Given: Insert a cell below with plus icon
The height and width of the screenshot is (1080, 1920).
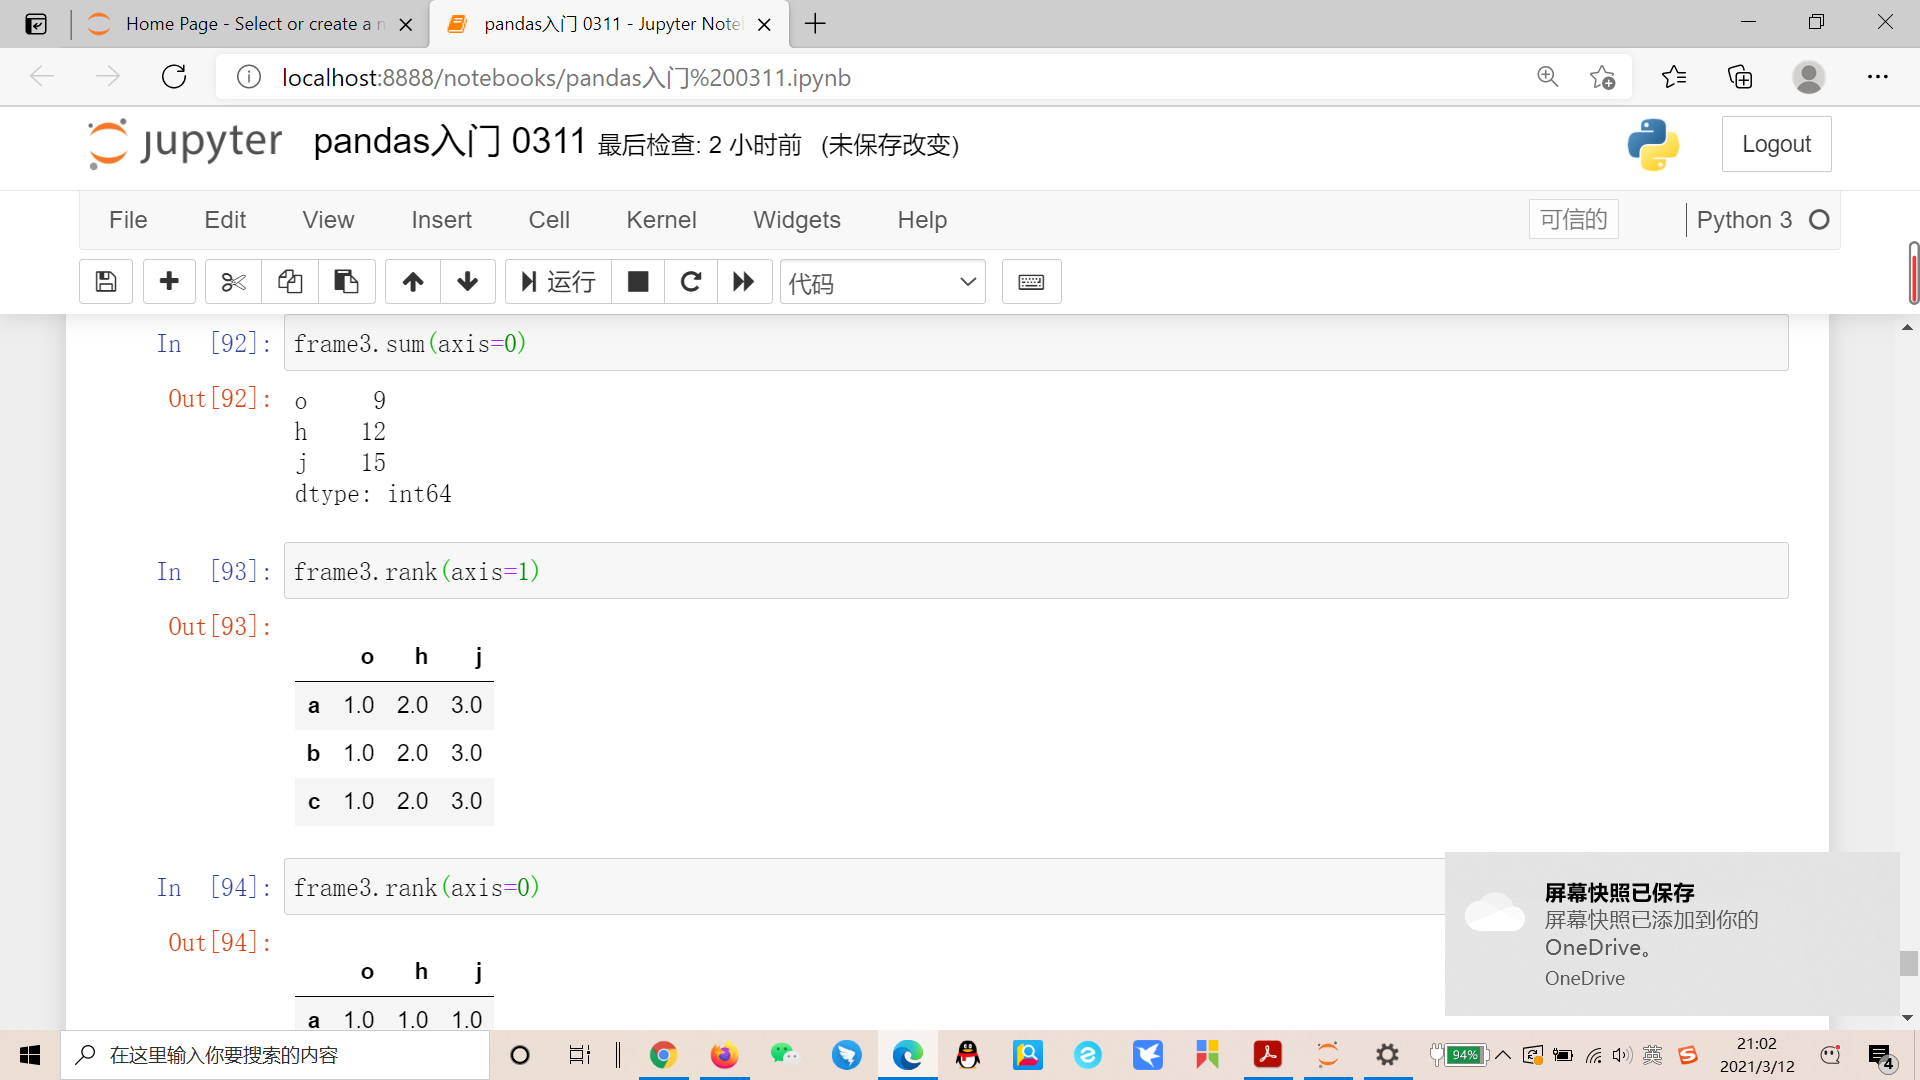Looking at the screenshot, I should 169,282.
